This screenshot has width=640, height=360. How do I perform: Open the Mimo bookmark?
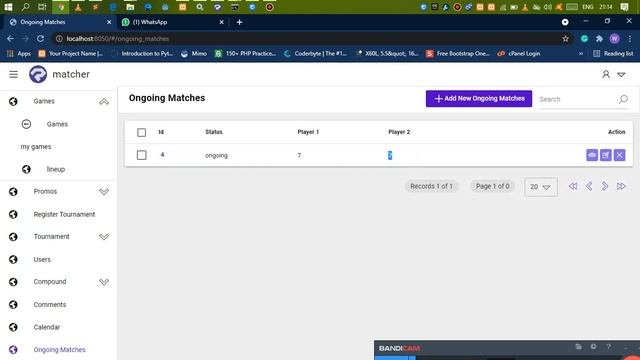coord(194,53)
